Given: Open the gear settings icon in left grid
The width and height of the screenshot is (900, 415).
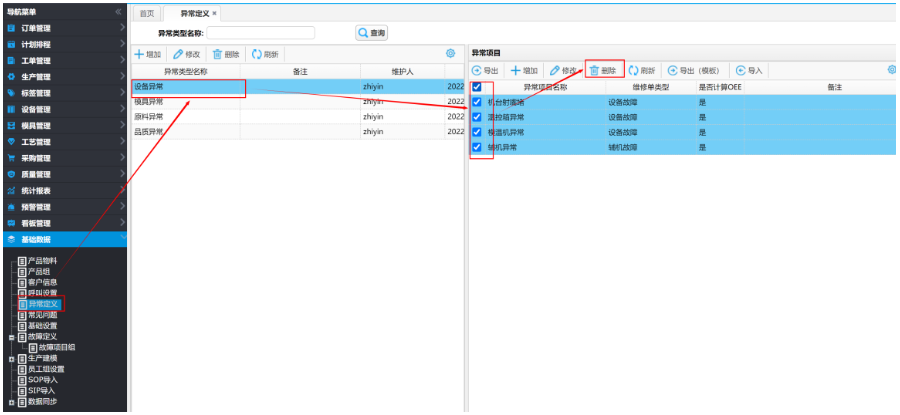Looking at the screenshot, I should point(450,53).
